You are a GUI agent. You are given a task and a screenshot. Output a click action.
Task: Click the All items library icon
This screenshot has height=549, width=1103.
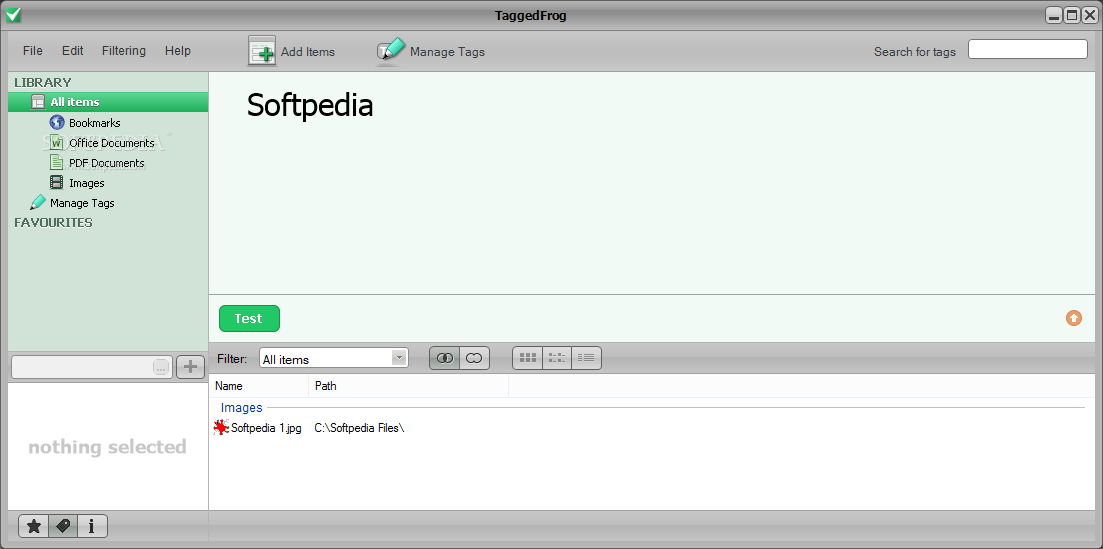coord(38,102)
